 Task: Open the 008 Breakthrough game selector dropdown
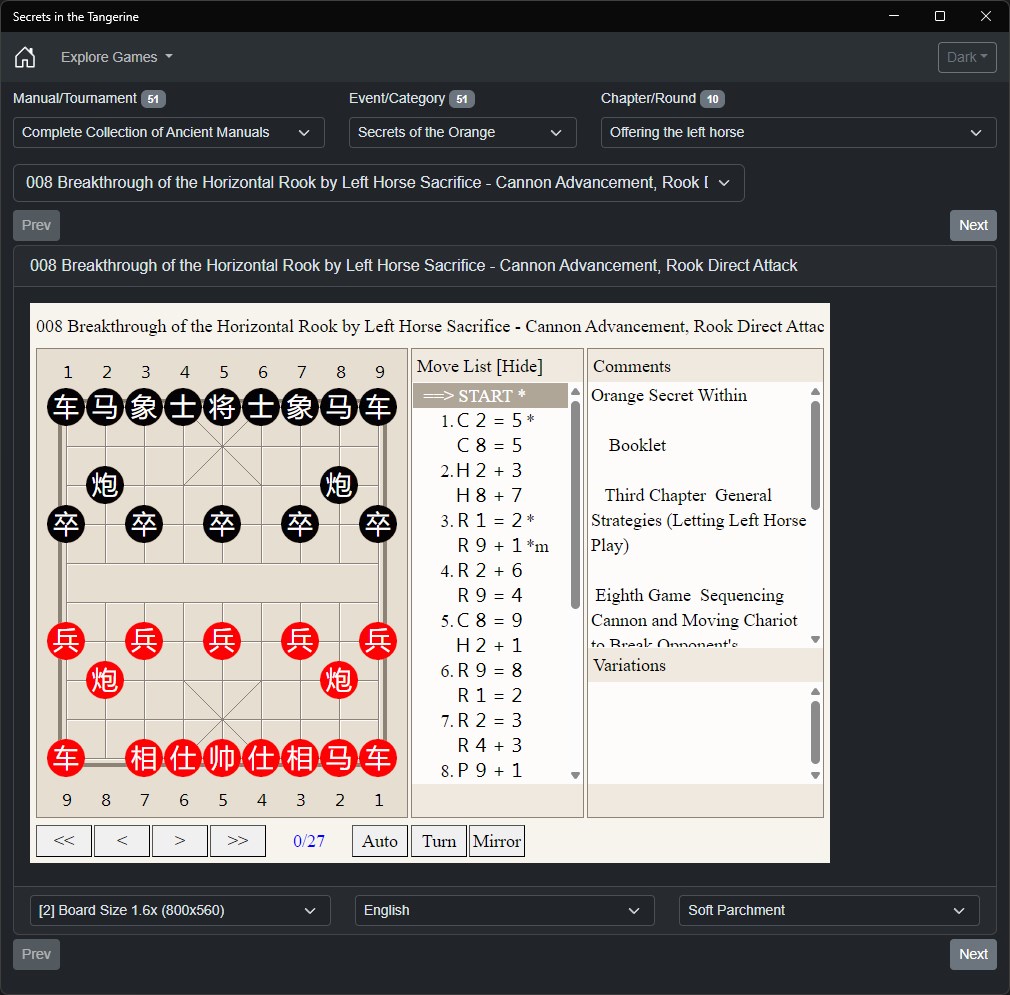pyautogui.click(x=379, y=183)
